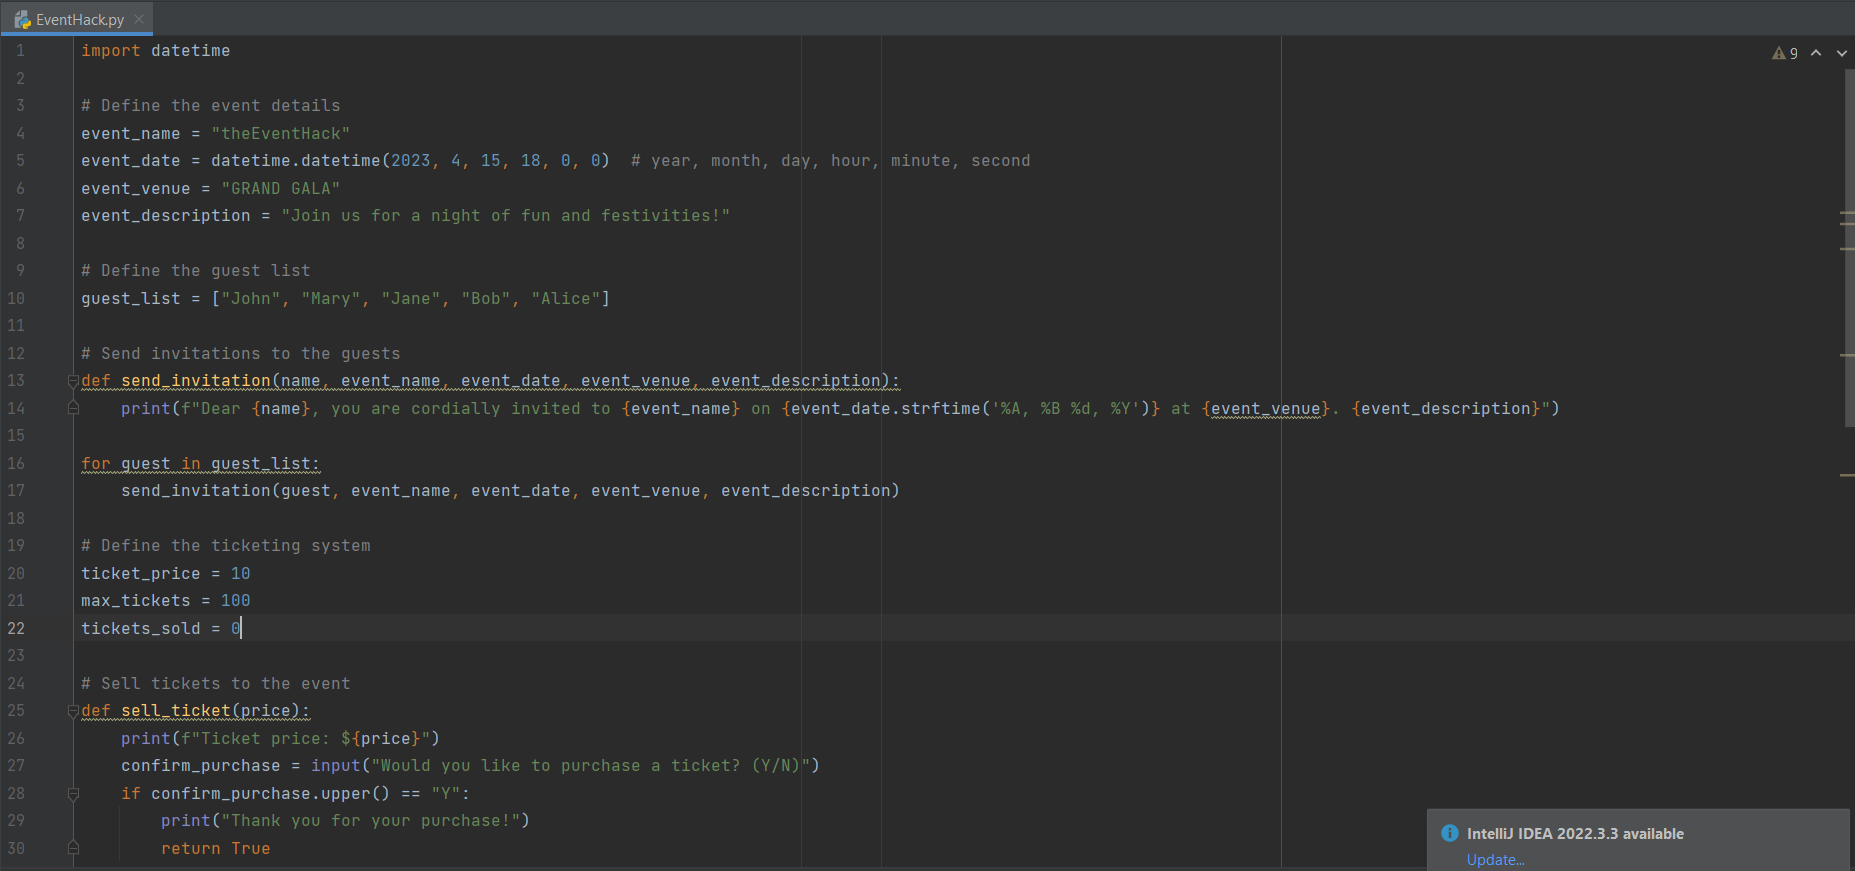Click the info icon in IntelliJ IDEA notification
The height and width of the screenshot is (871, 1855).
pyautogui.click(x=1449, y=833)
